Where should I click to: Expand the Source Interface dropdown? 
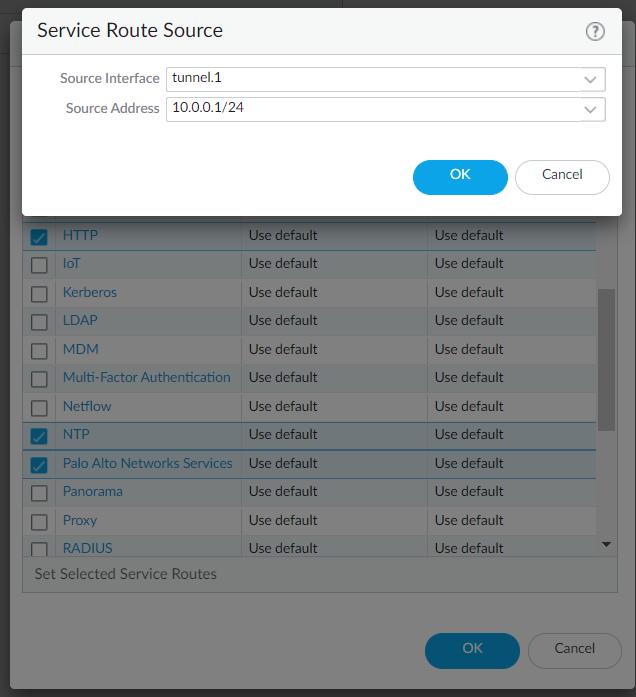590,79
